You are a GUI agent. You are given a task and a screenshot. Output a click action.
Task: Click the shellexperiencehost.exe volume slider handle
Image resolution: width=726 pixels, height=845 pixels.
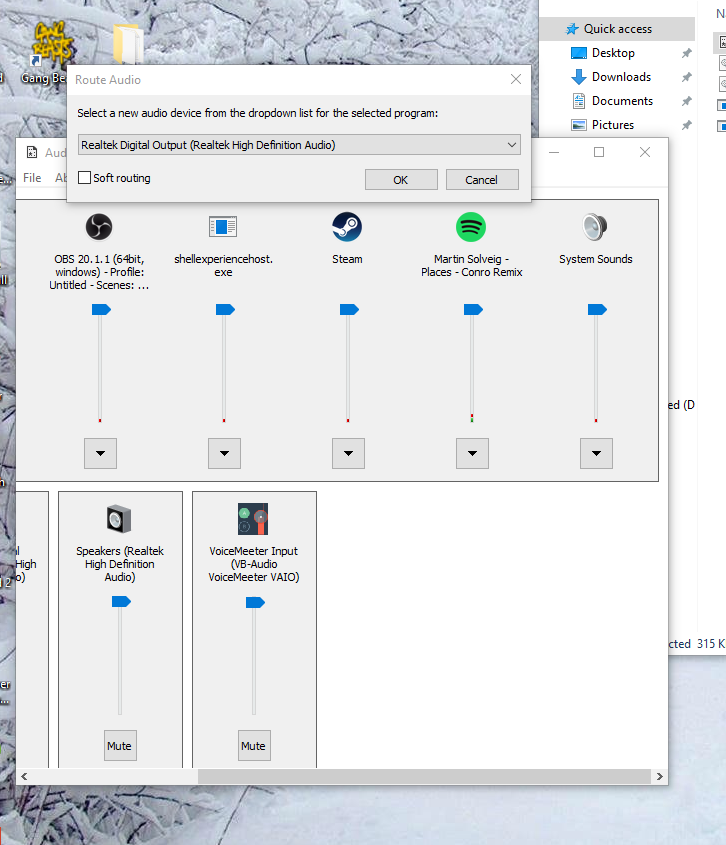coord(225,309)
